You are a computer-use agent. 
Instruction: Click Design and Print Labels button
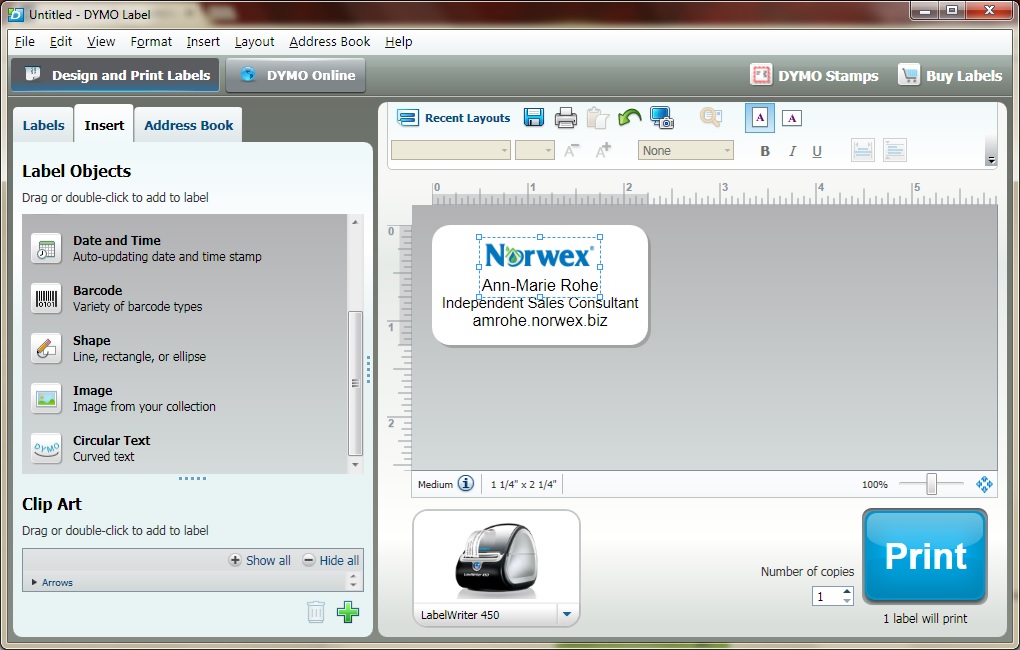click(x=115, y=75)
